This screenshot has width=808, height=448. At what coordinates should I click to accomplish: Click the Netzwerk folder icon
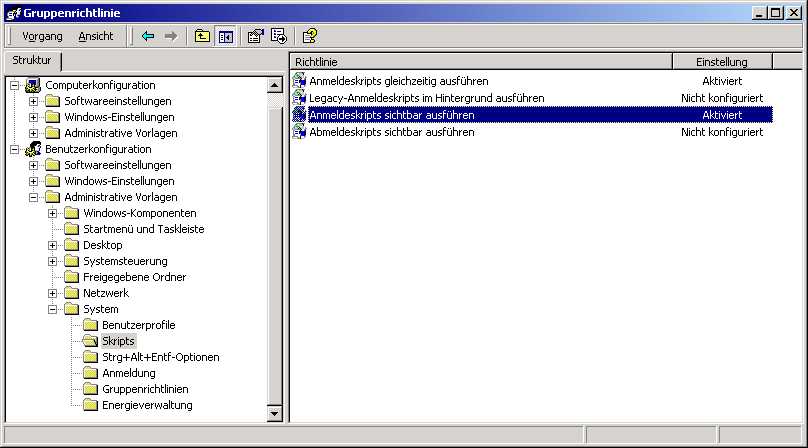coord(71,293)
